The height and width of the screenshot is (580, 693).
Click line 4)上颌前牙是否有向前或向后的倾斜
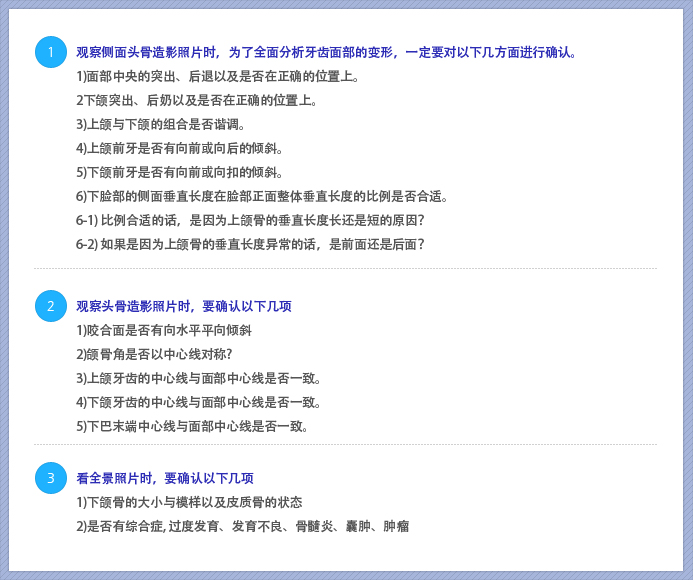[x=179, y=148]
